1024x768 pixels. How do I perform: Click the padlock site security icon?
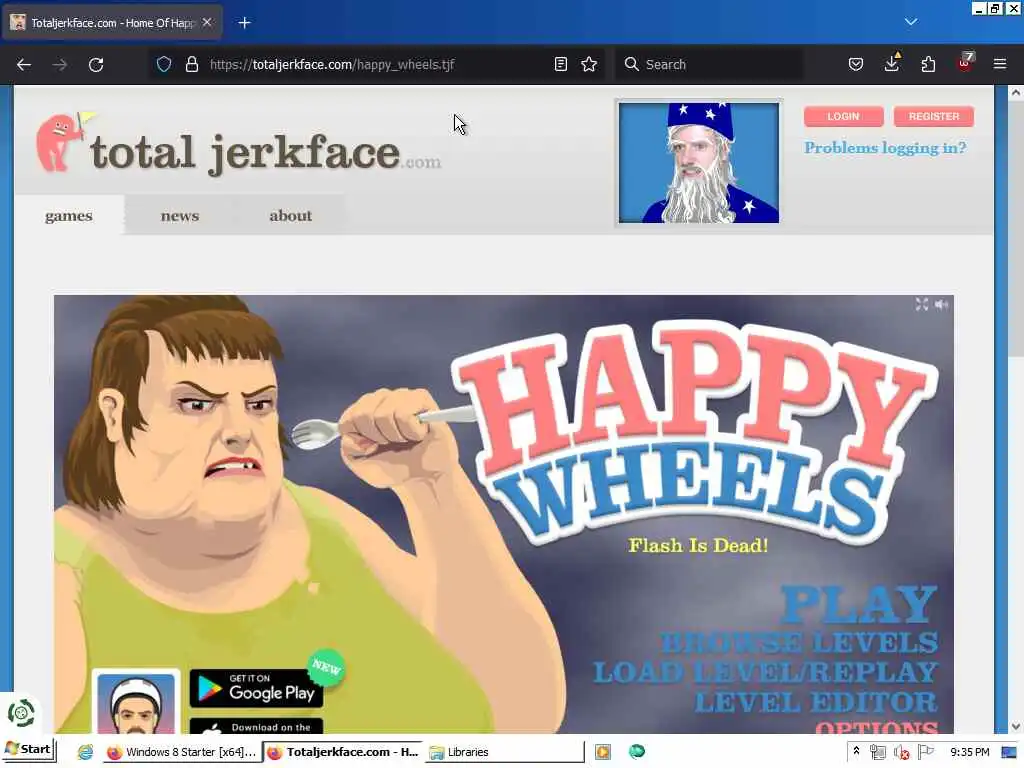tap(191, 64)
